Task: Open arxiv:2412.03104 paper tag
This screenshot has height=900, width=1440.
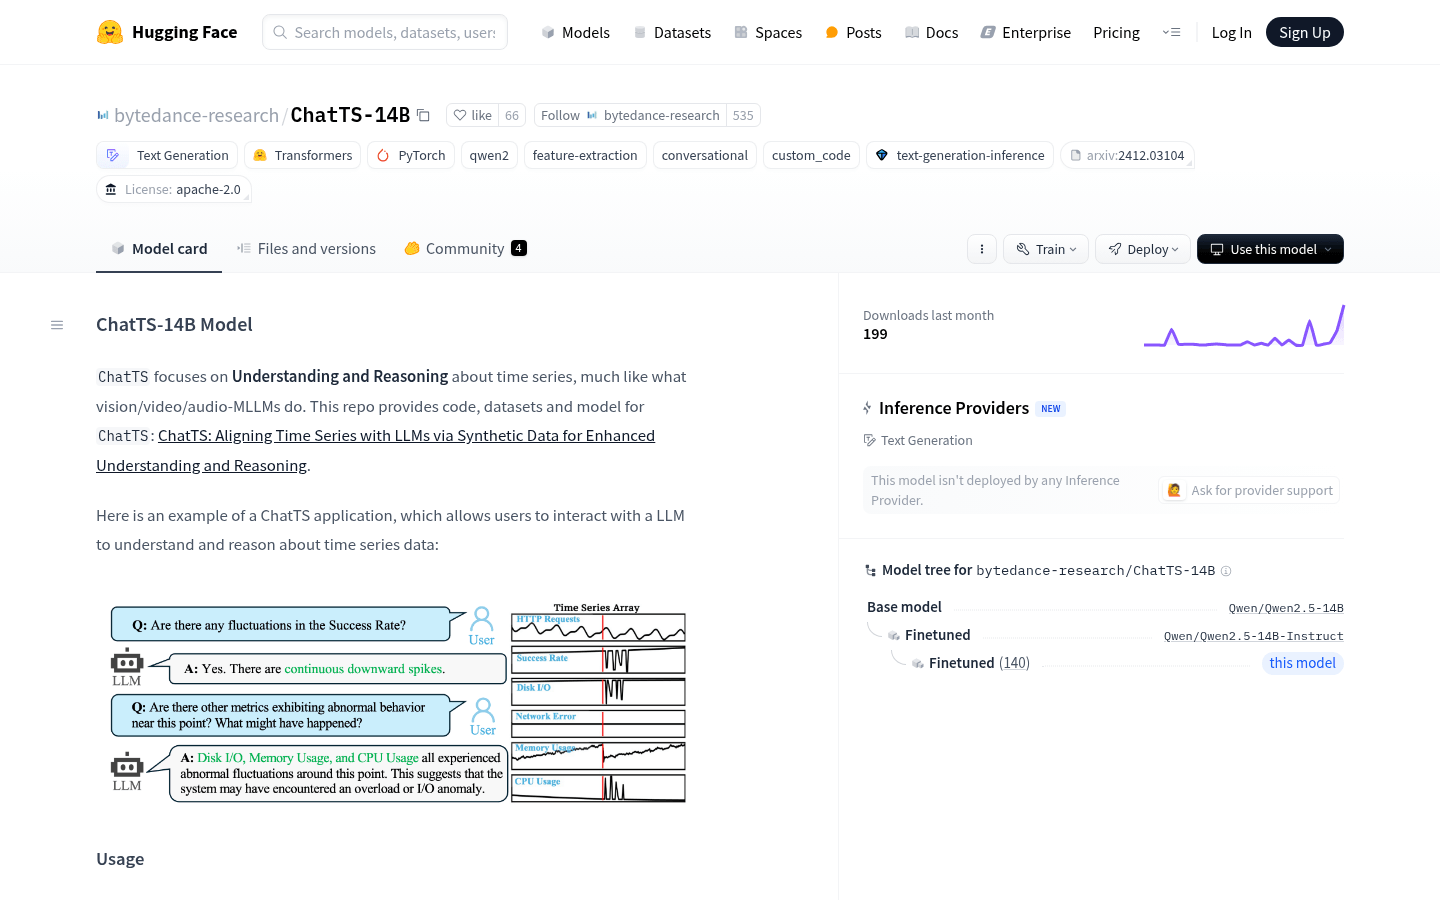Action: coord(1127,155)
